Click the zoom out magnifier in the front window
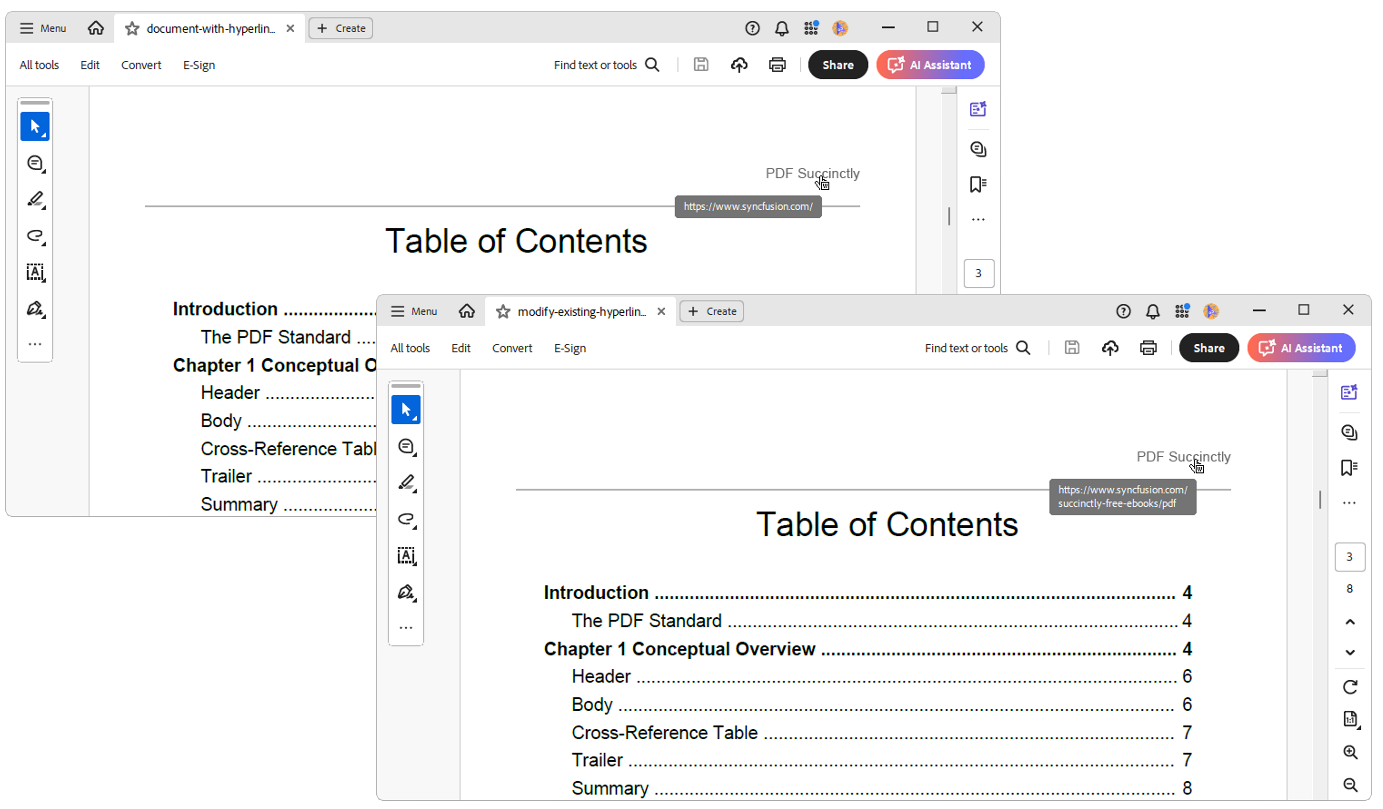This screenshot has height=809, width=1383. [1350, 785]
